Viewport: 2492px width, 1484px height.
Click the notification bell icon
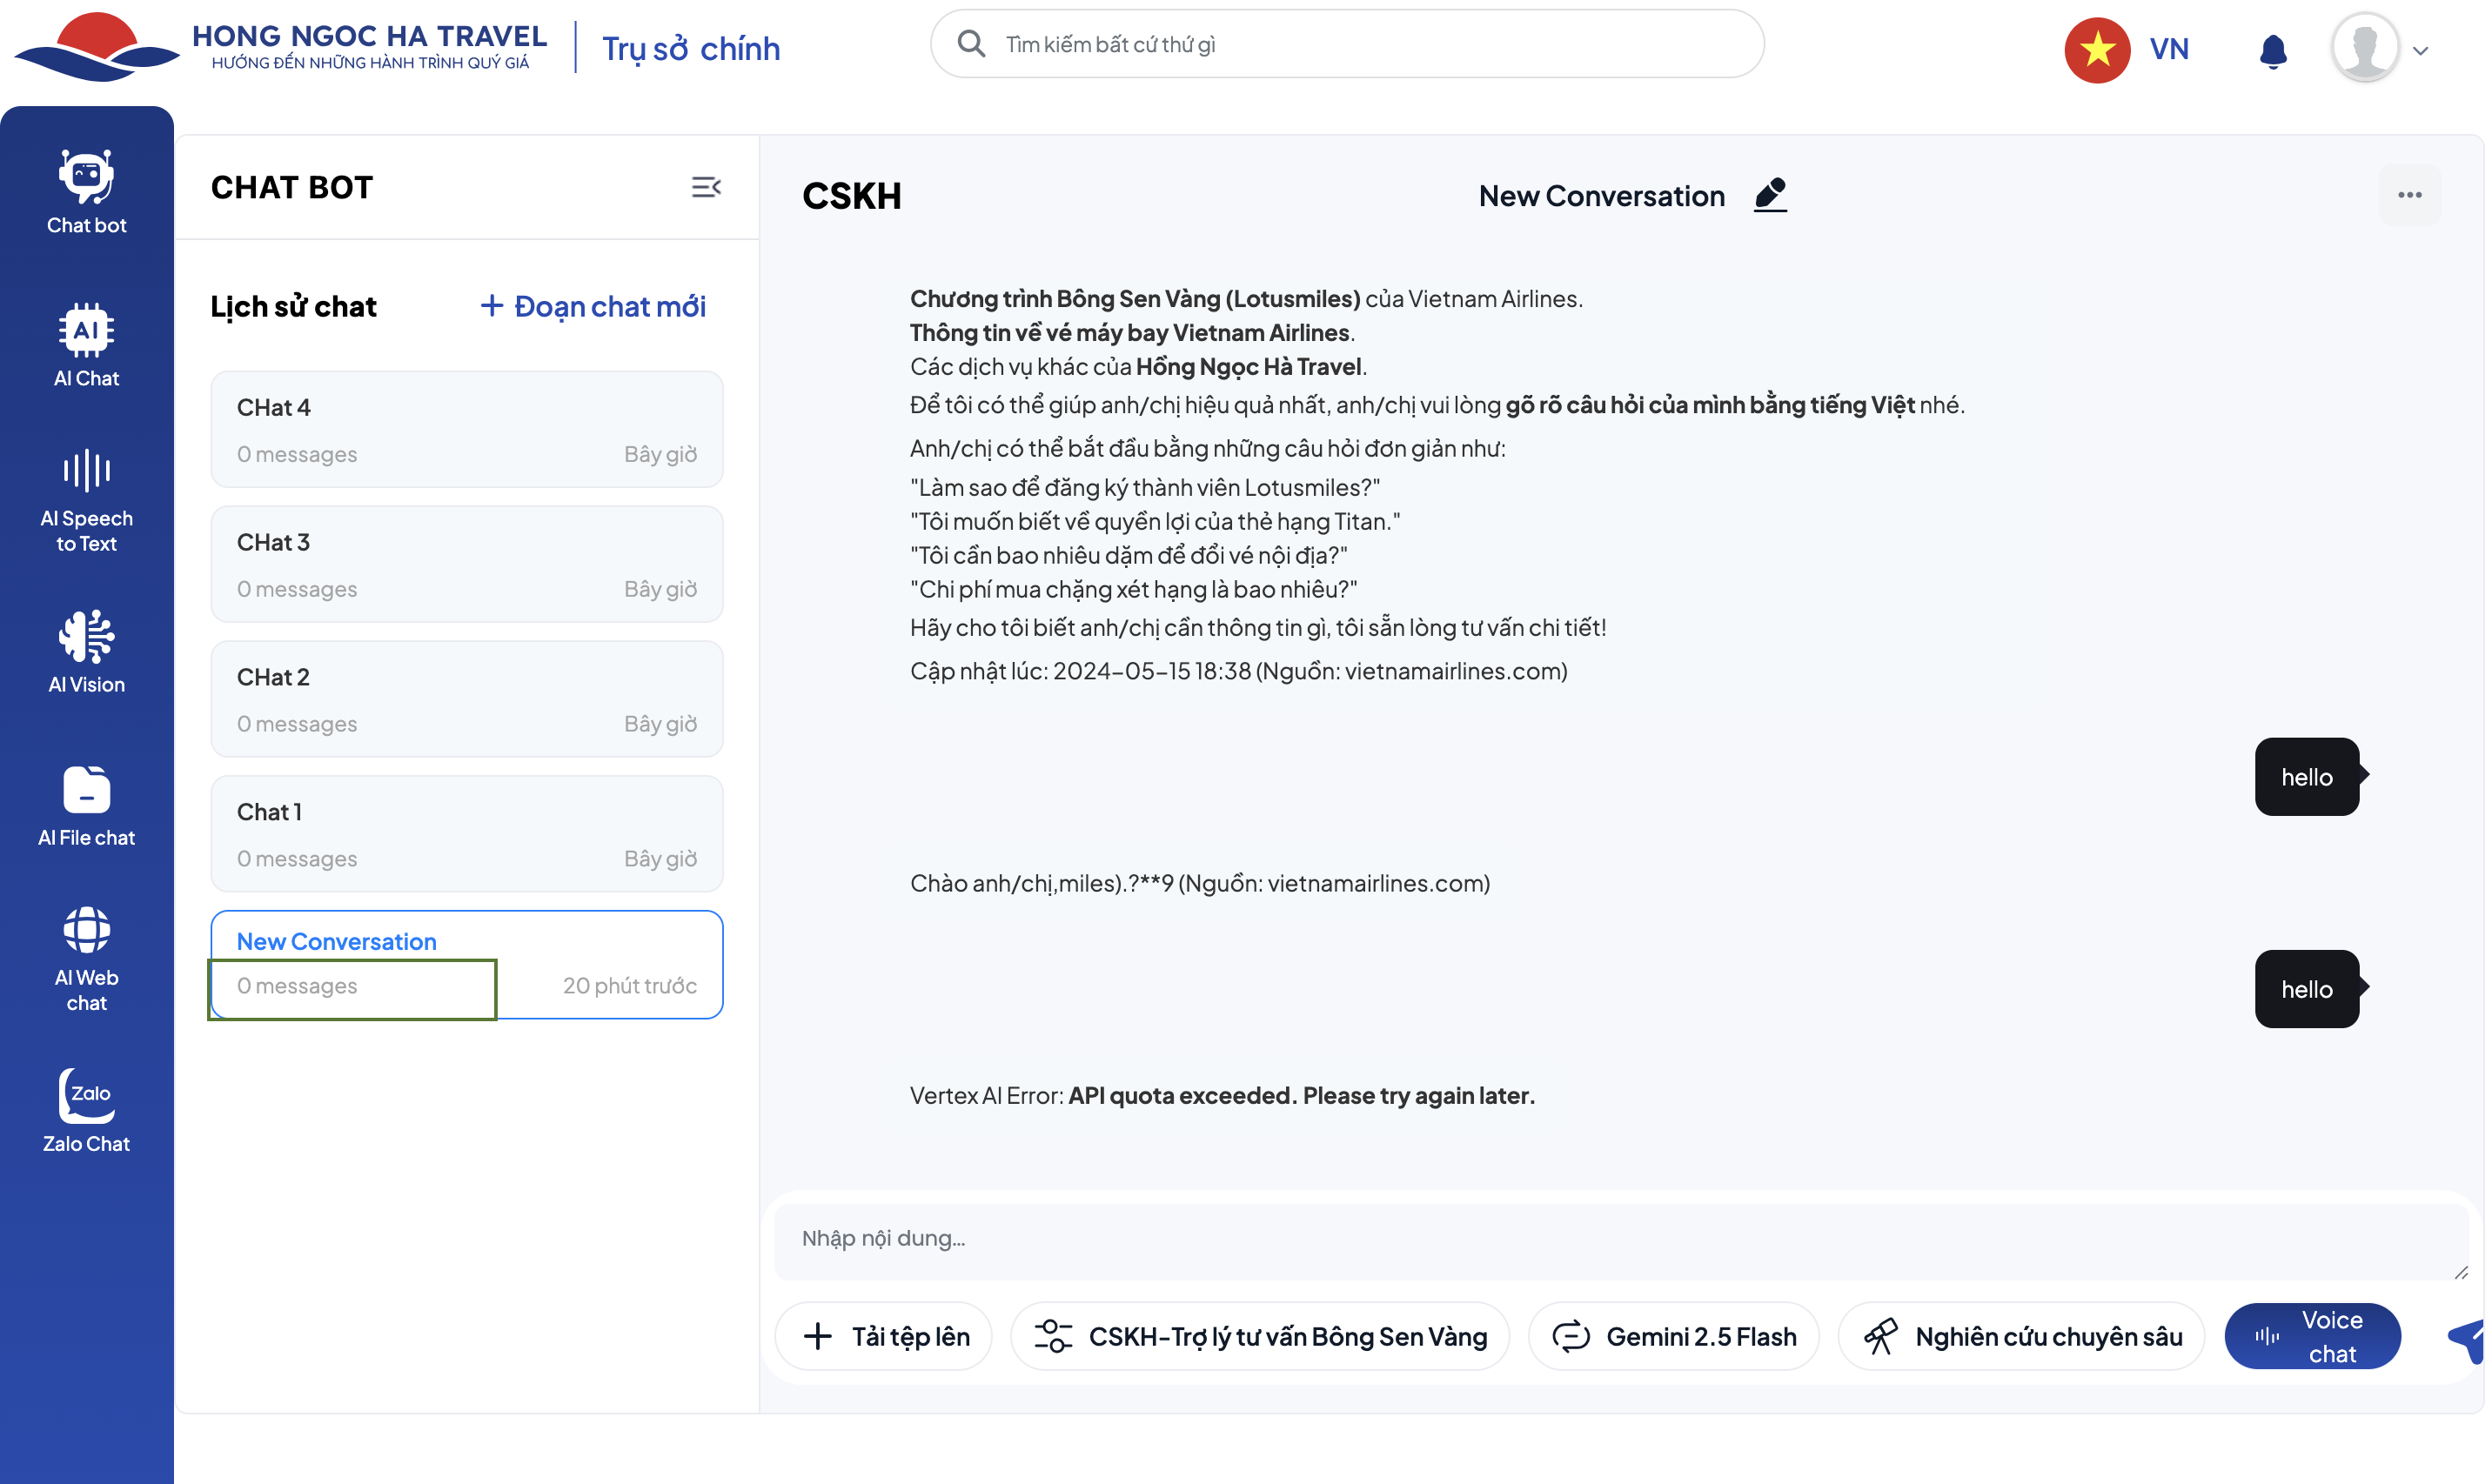point(2272,50)
